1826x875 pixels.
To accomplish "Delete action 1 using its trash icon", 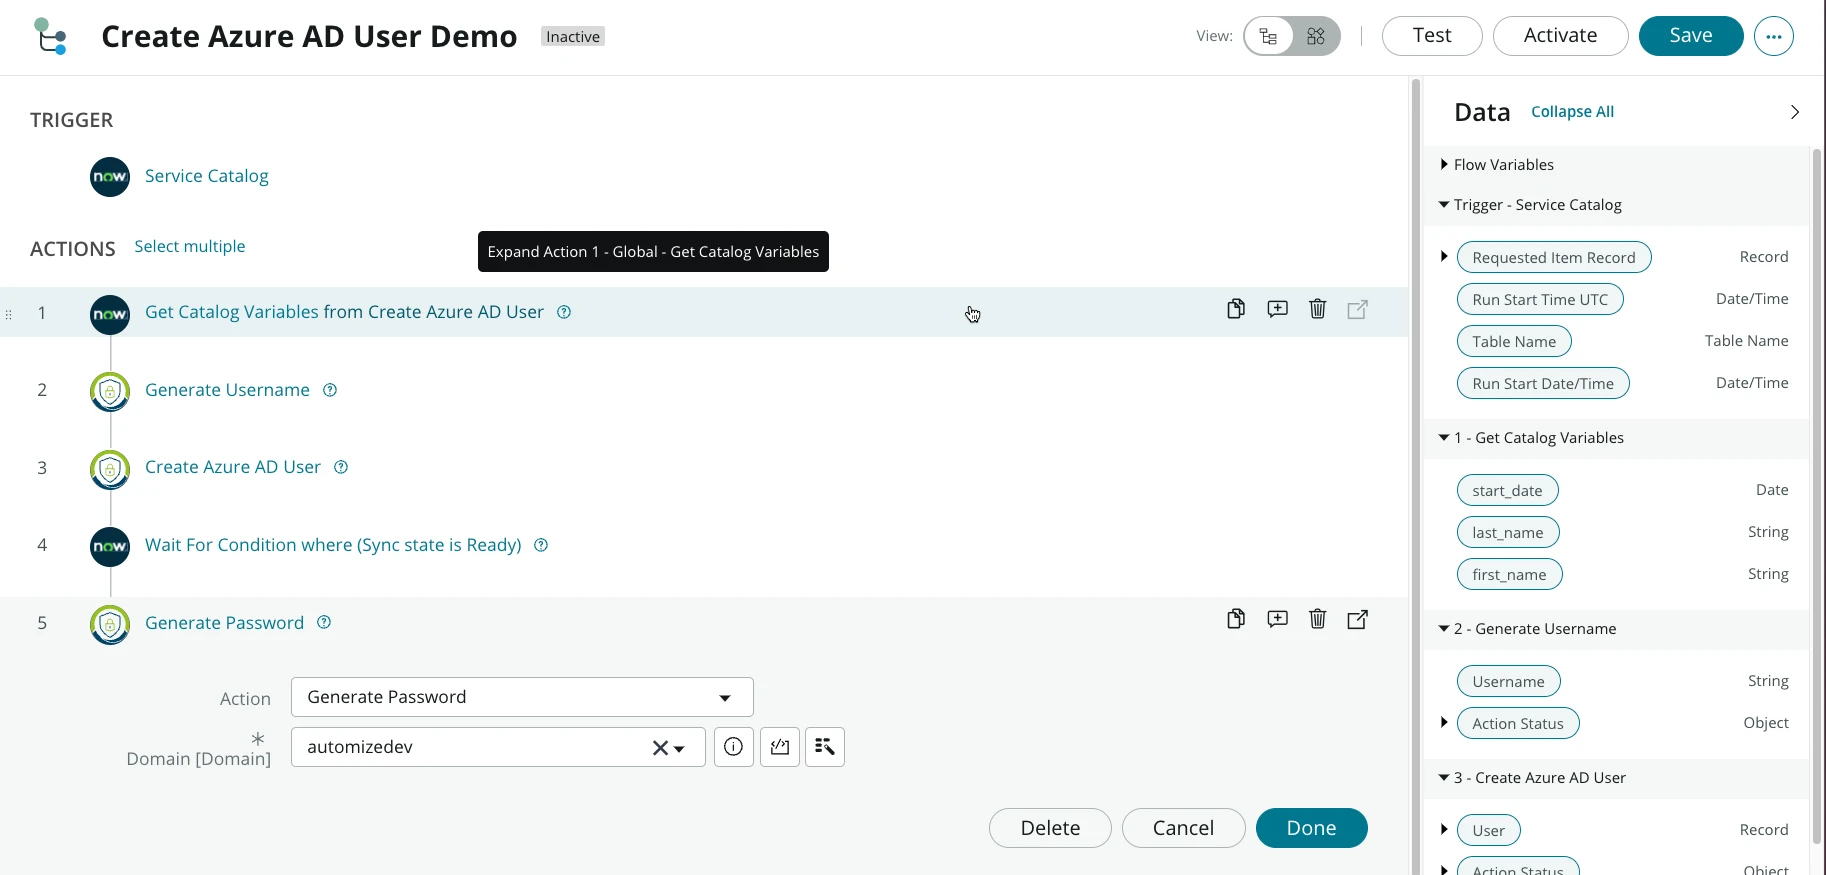I will 1317,310.
